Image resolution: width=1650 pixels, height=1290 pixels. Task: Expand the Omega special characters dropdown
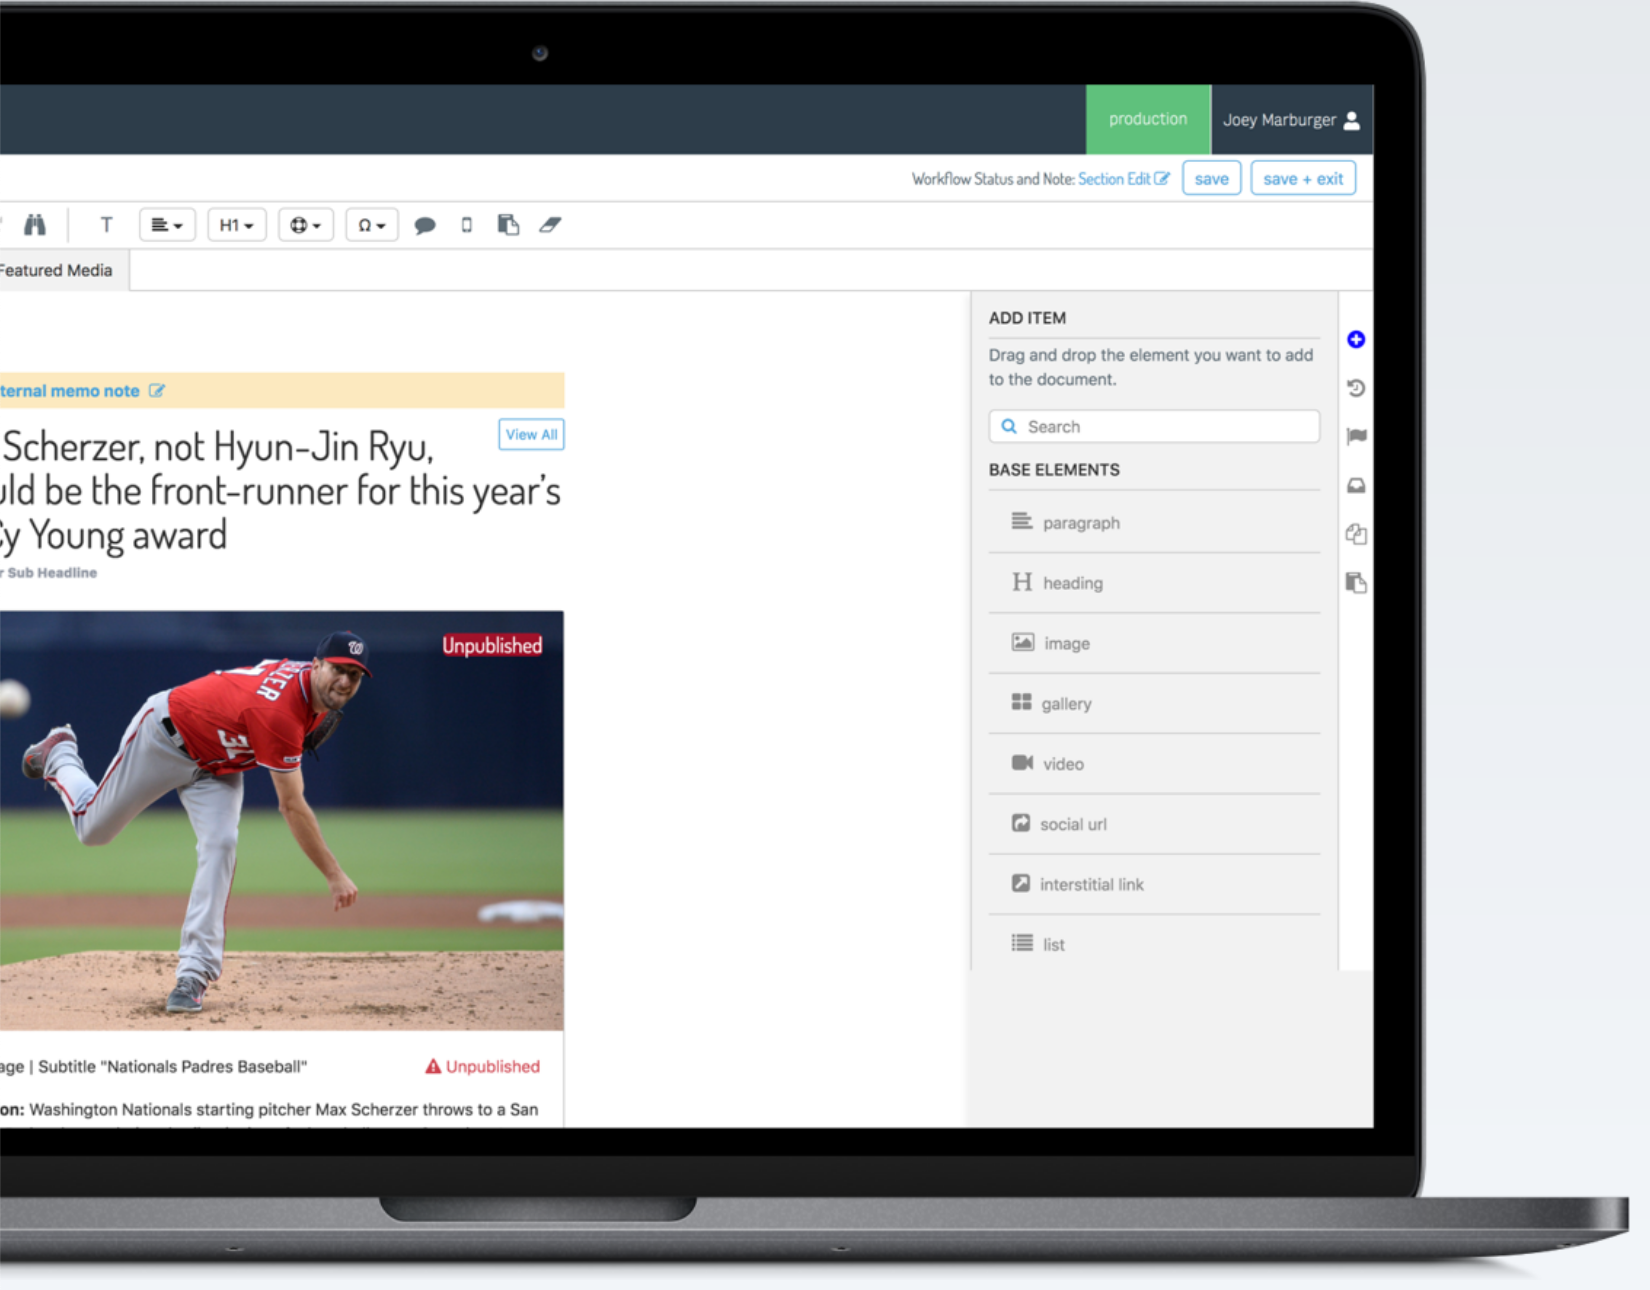pyautogui.click(x=371, y=225)
